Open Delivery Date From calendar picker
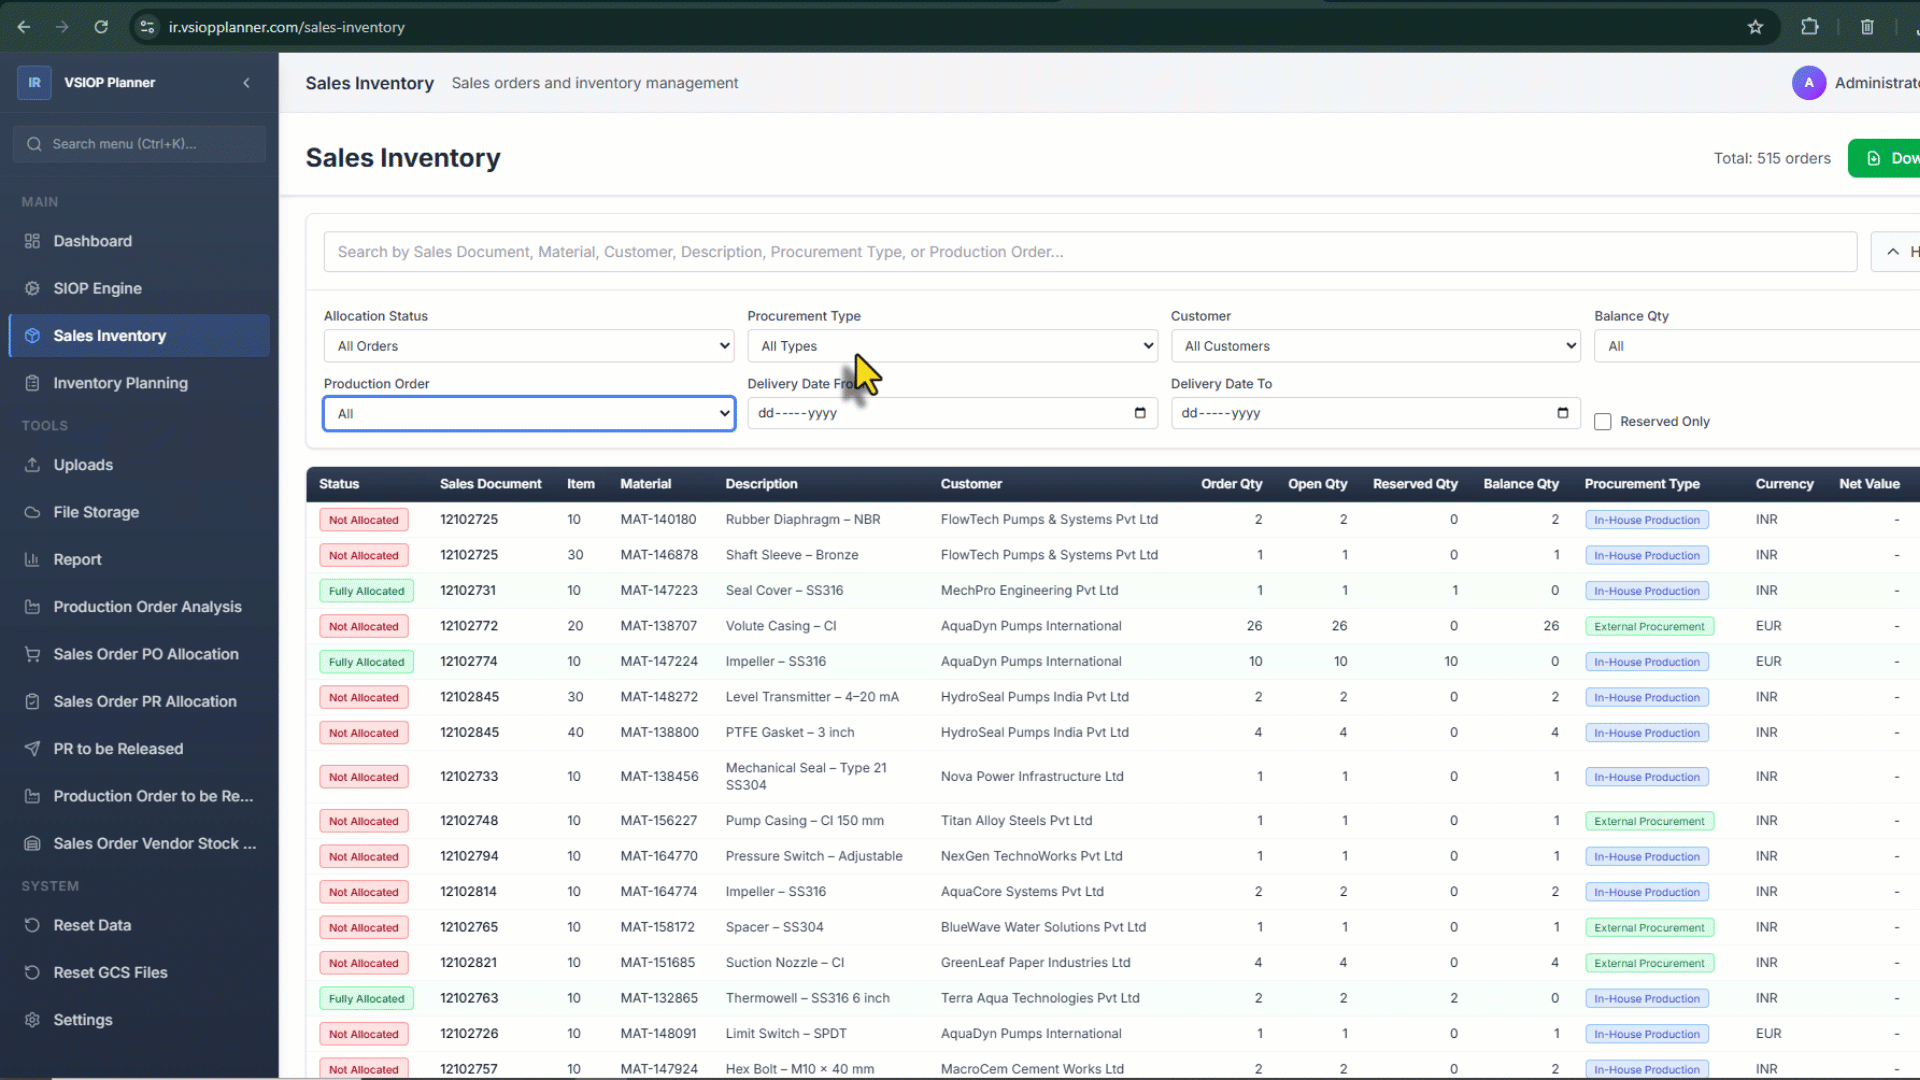 [x=1140, y=413]
